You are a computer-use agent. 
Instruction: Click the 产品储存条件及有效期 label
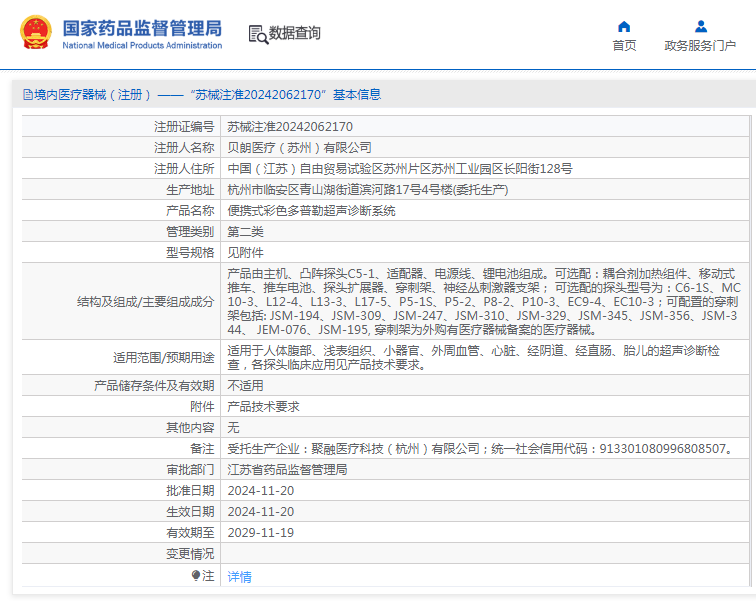(154, 386)
